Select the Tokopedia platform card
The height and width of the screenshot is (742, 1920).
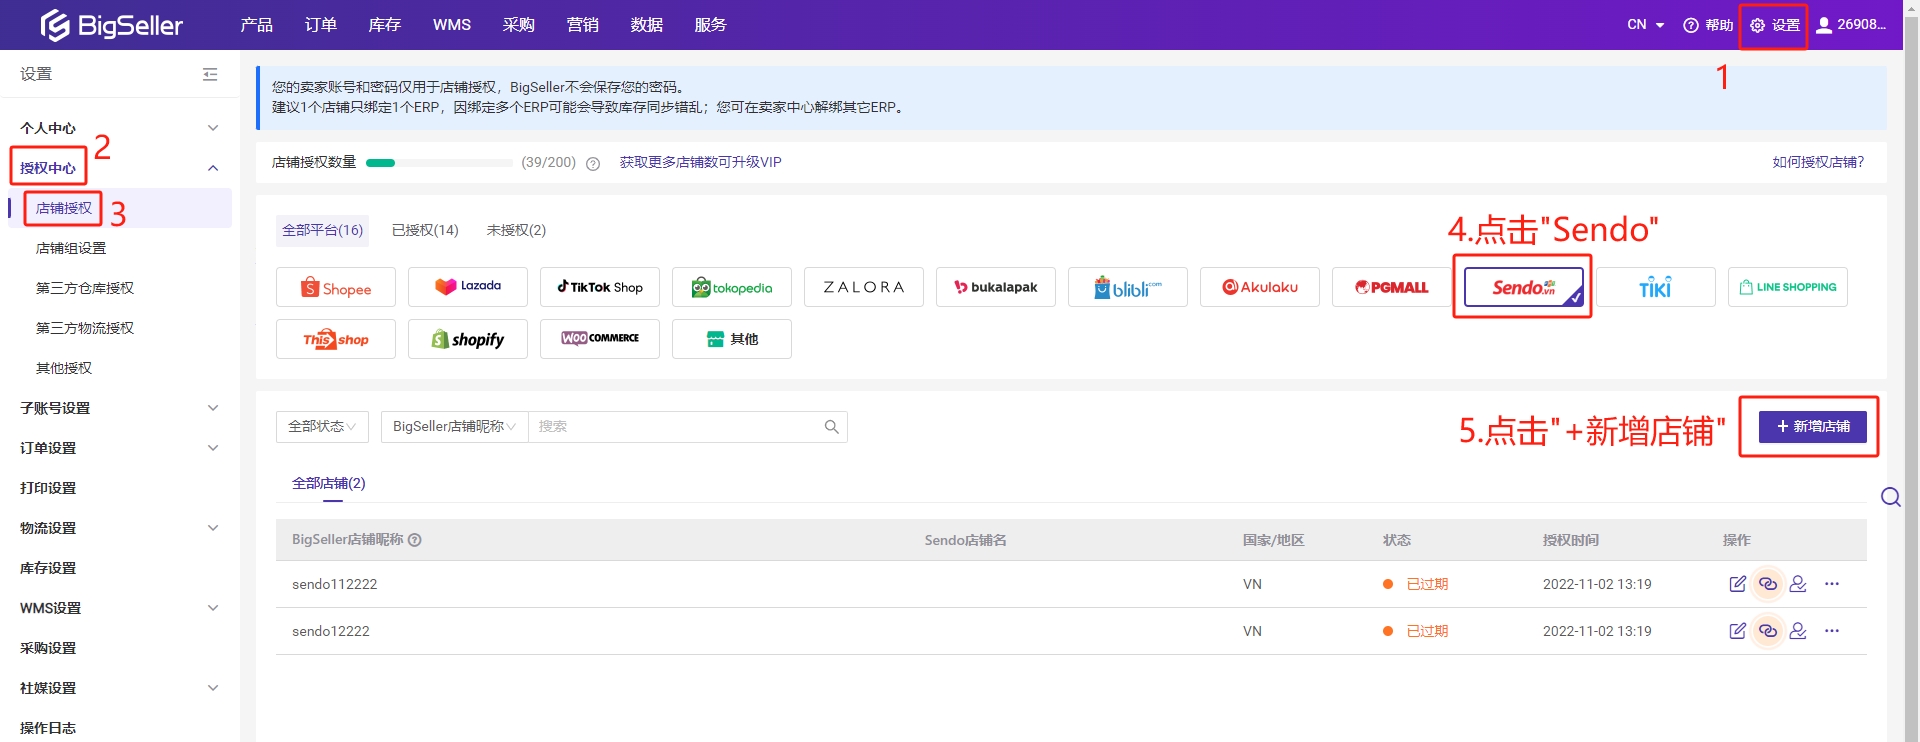pos(732,287)
